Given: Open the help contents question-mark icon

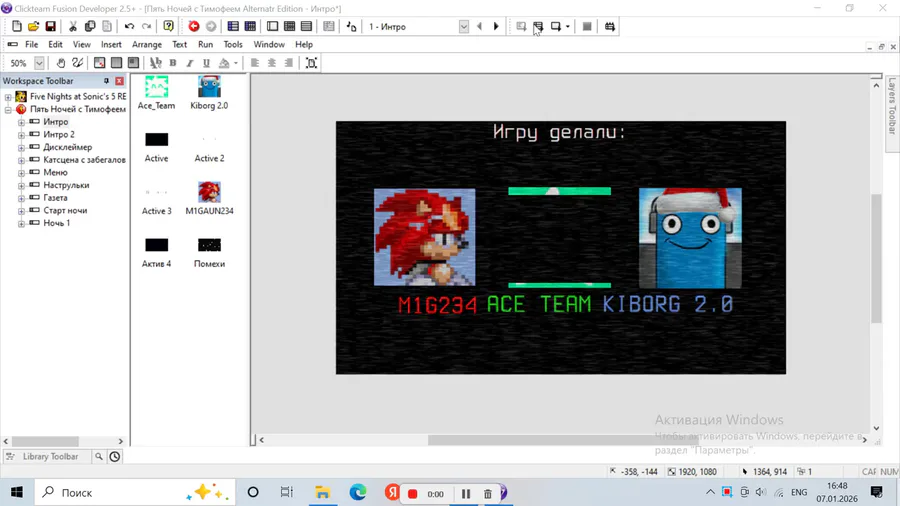Looking at the screenshot, I should pyautogui.click(x=168, y=26).
